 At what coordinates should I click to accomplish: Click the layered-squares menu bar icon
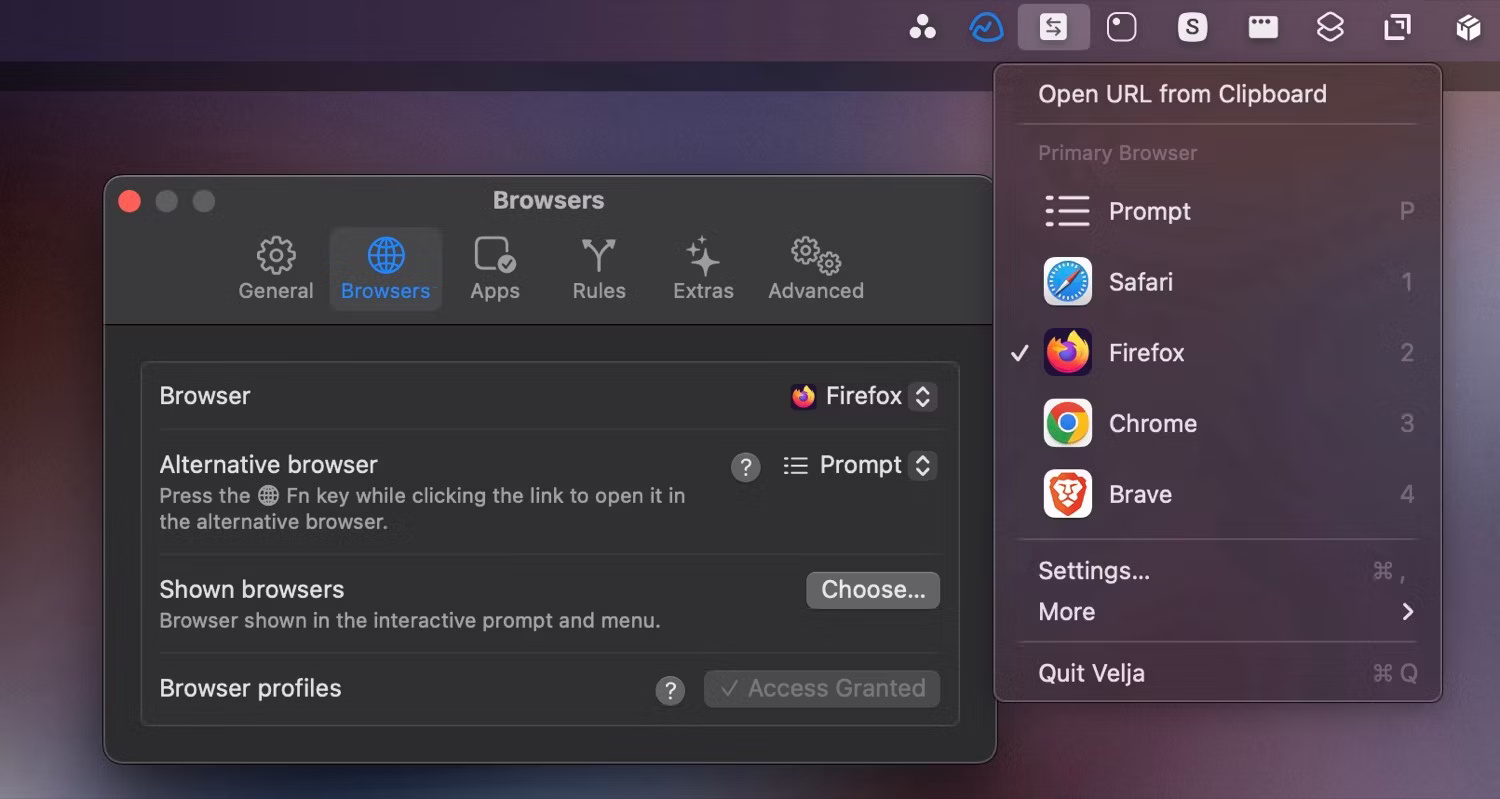click(x=1330, y=27)
